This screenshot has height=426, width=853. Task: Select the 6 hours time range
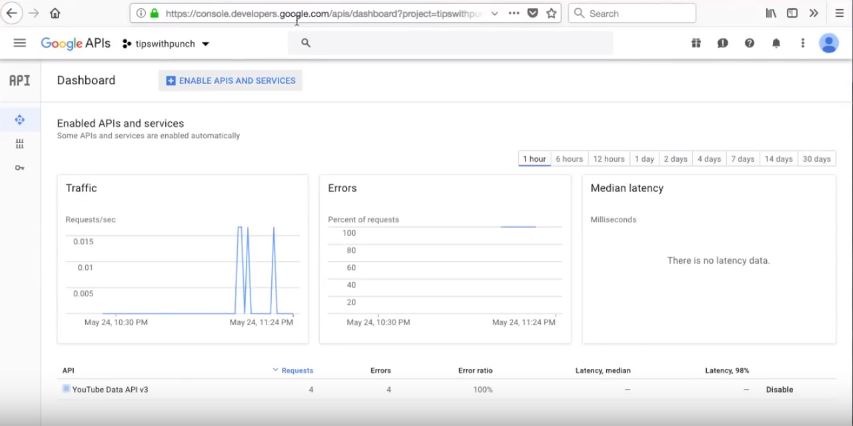pyautogui.click(x=569, y=159)
